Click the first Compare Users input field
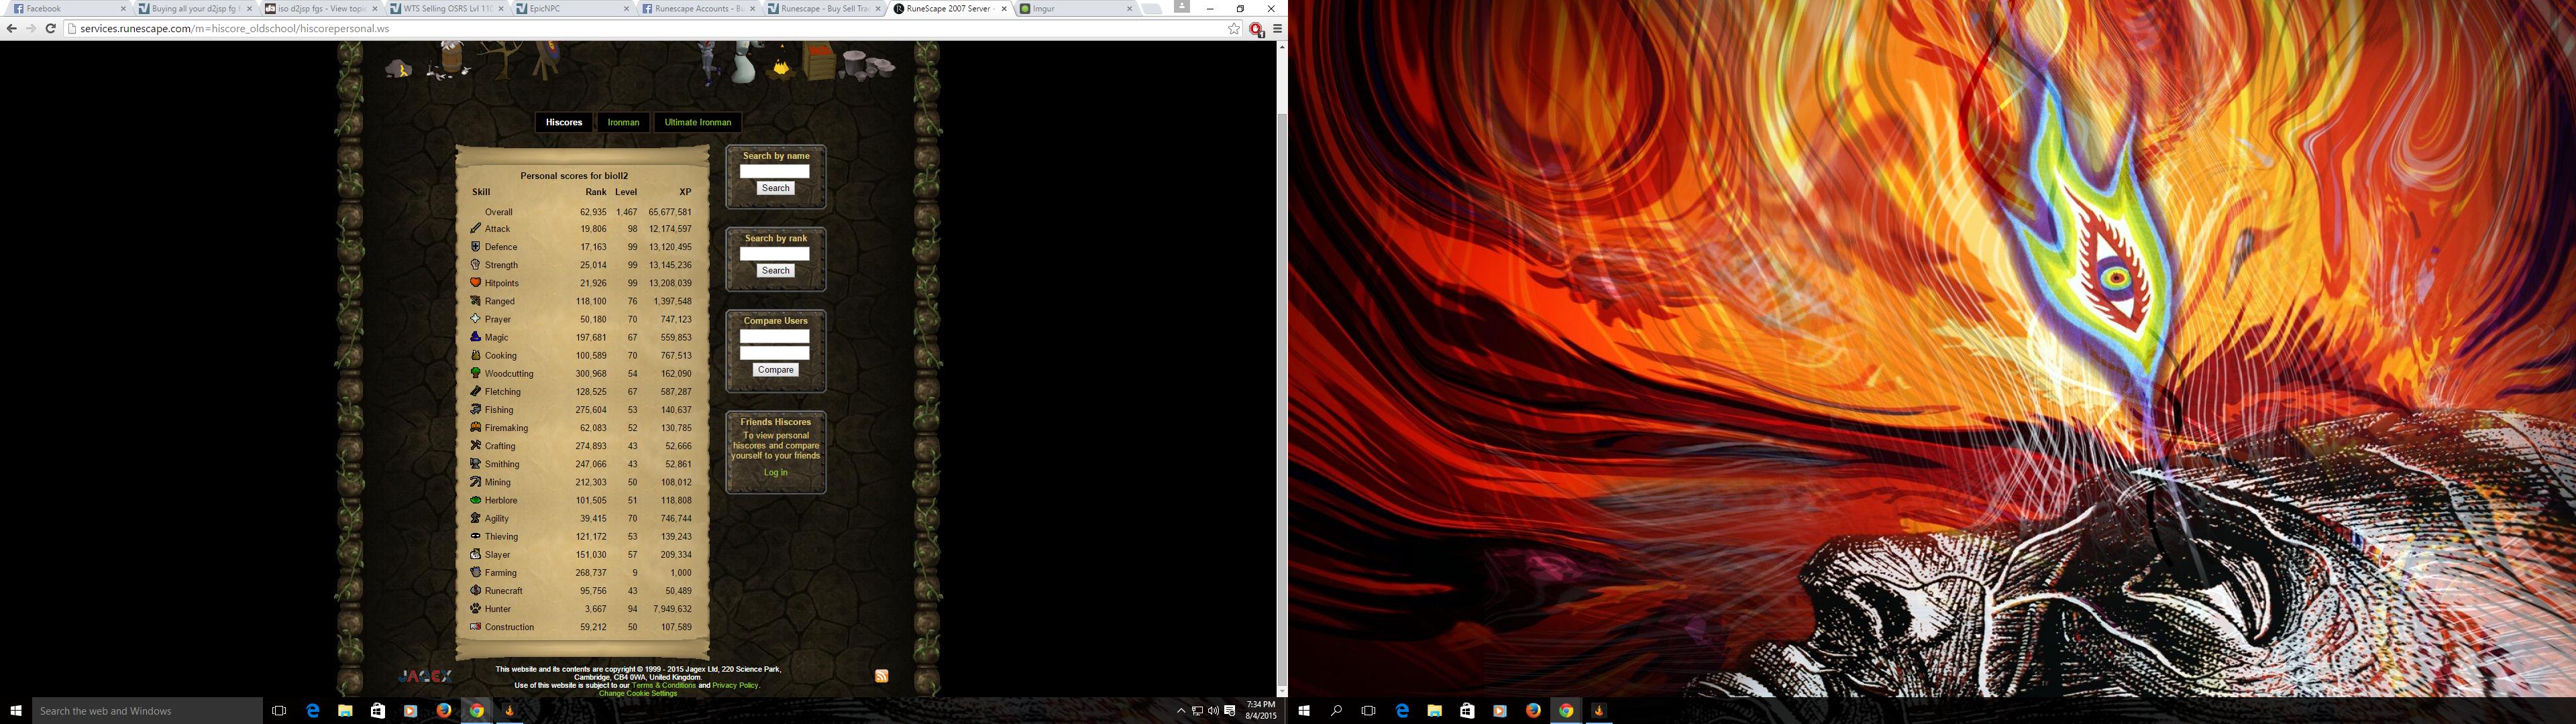Viewport: 2576px width, 724px height. (774, 336)
